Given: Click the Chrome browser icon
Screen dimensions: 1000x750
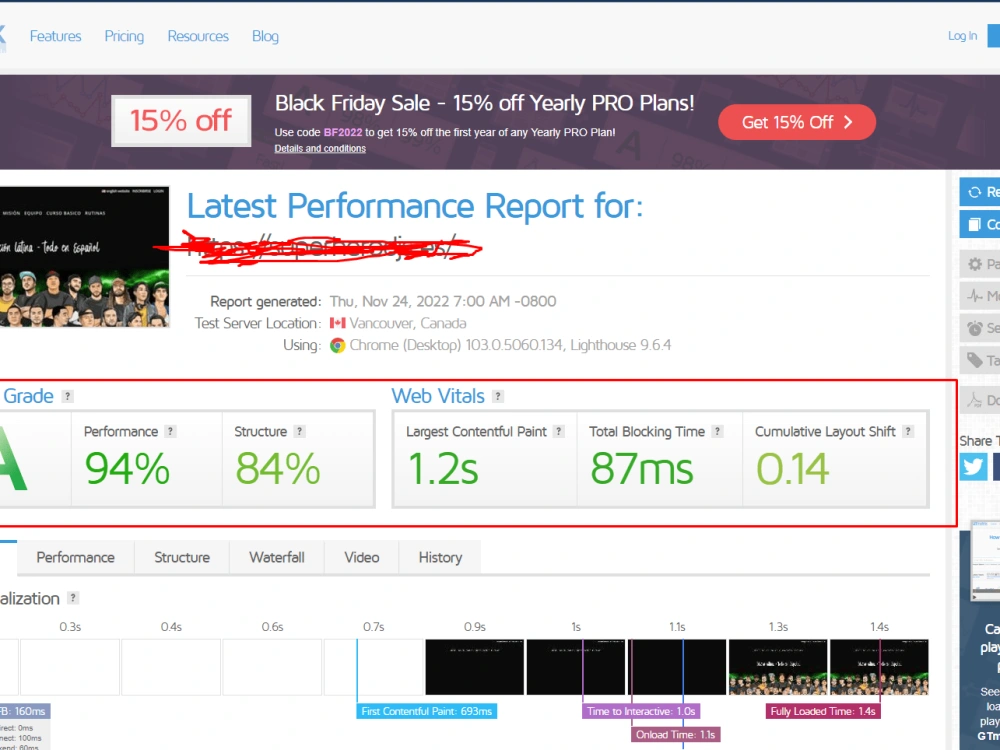Looking at the screenshot, I should 337,346.
